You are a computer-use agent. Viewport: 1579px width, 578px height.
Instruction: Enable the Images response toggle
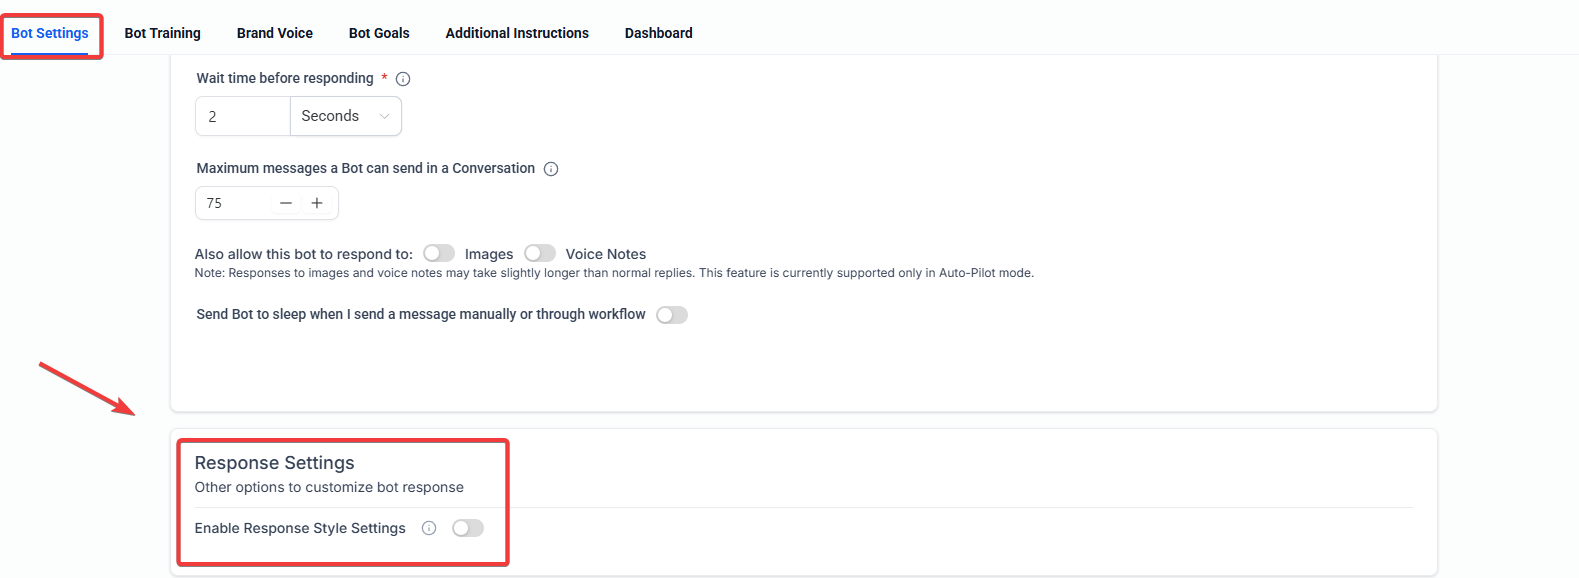tap(439, 253)
